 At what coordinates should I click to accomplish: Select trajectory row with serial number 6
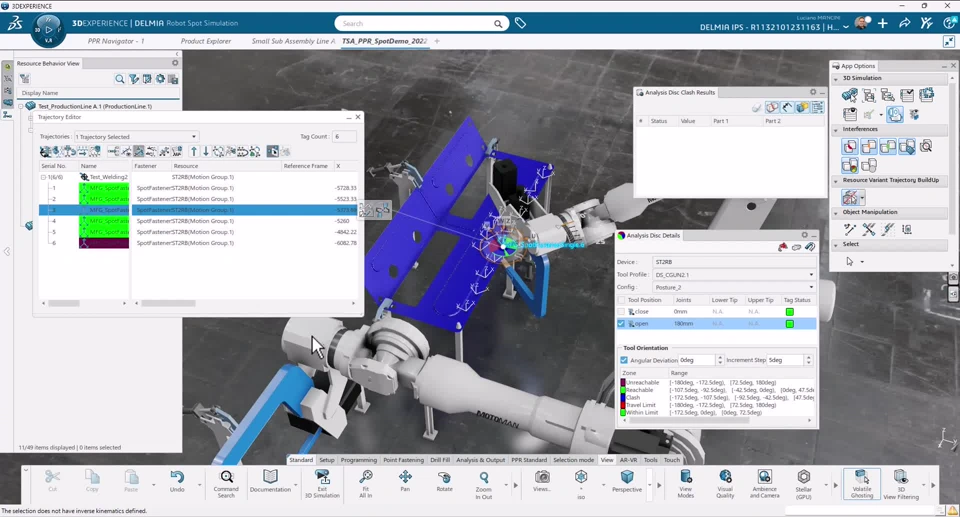pos(198,243)
